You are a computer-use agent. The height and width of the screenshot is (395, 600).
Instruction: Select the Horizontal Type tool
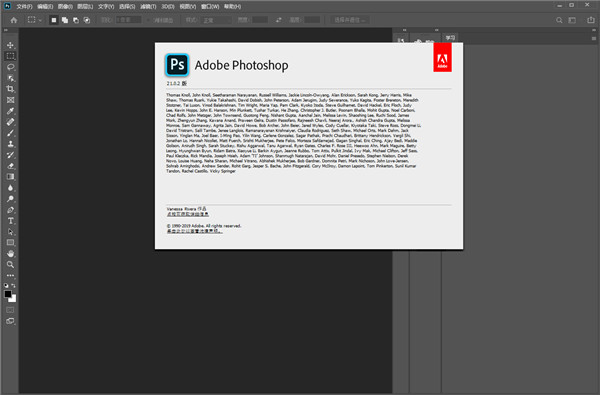click(x=10, y=221)
